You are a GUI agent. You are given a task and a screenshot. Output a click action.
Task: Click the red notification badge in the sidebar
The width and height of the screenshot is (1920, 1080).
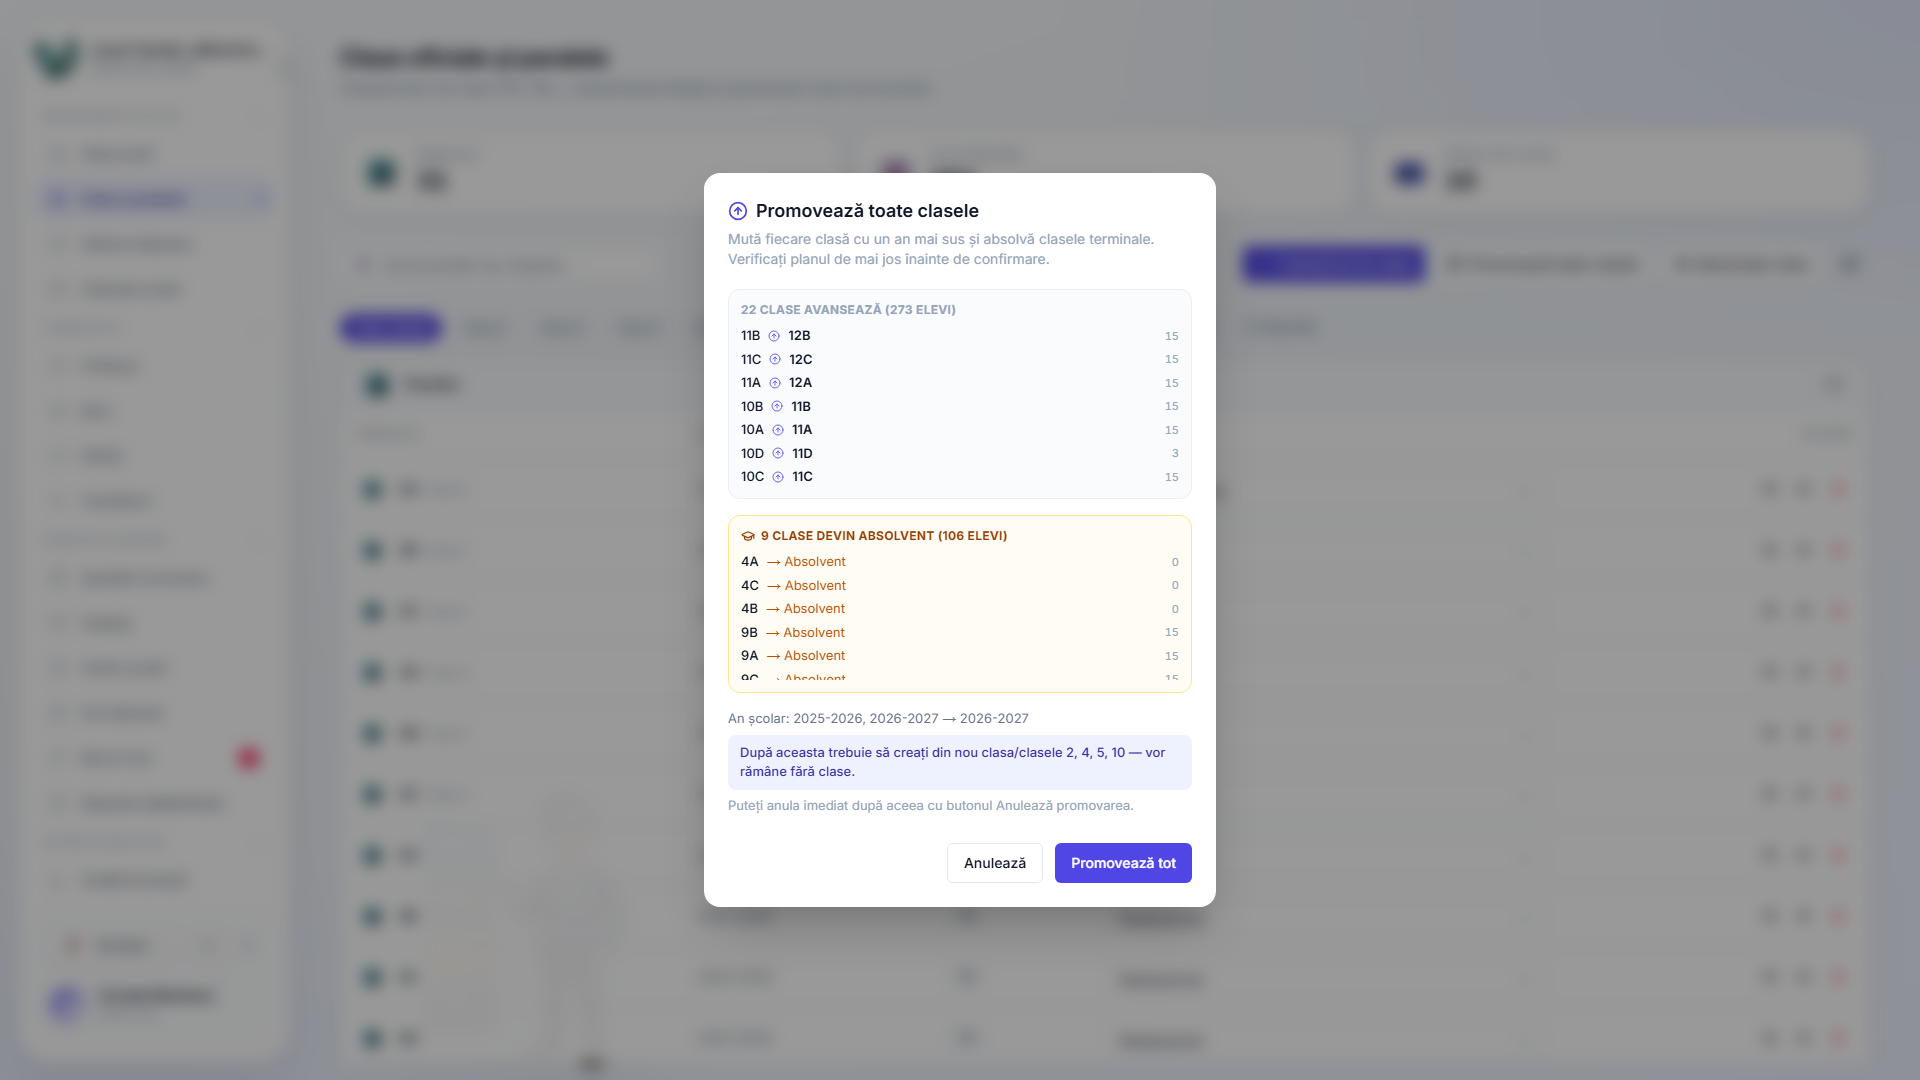coord(248,758)
